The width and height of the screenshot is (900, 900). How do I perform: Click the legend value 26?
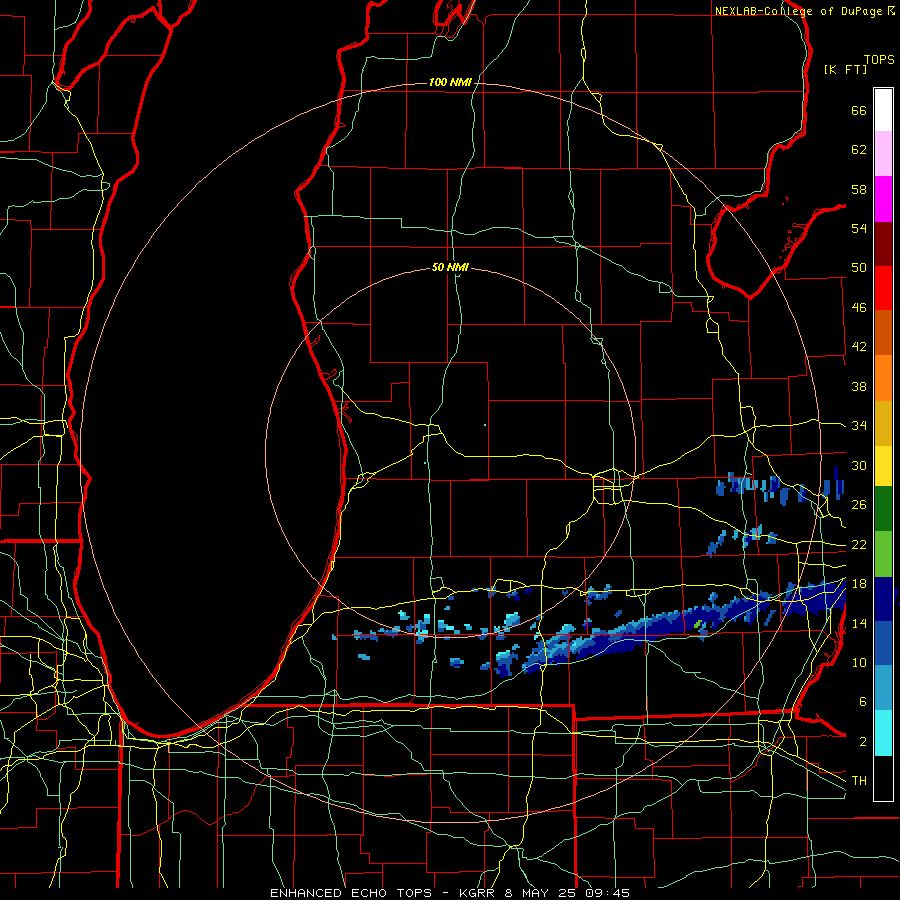pyautogui.click(x=859, y=505)
